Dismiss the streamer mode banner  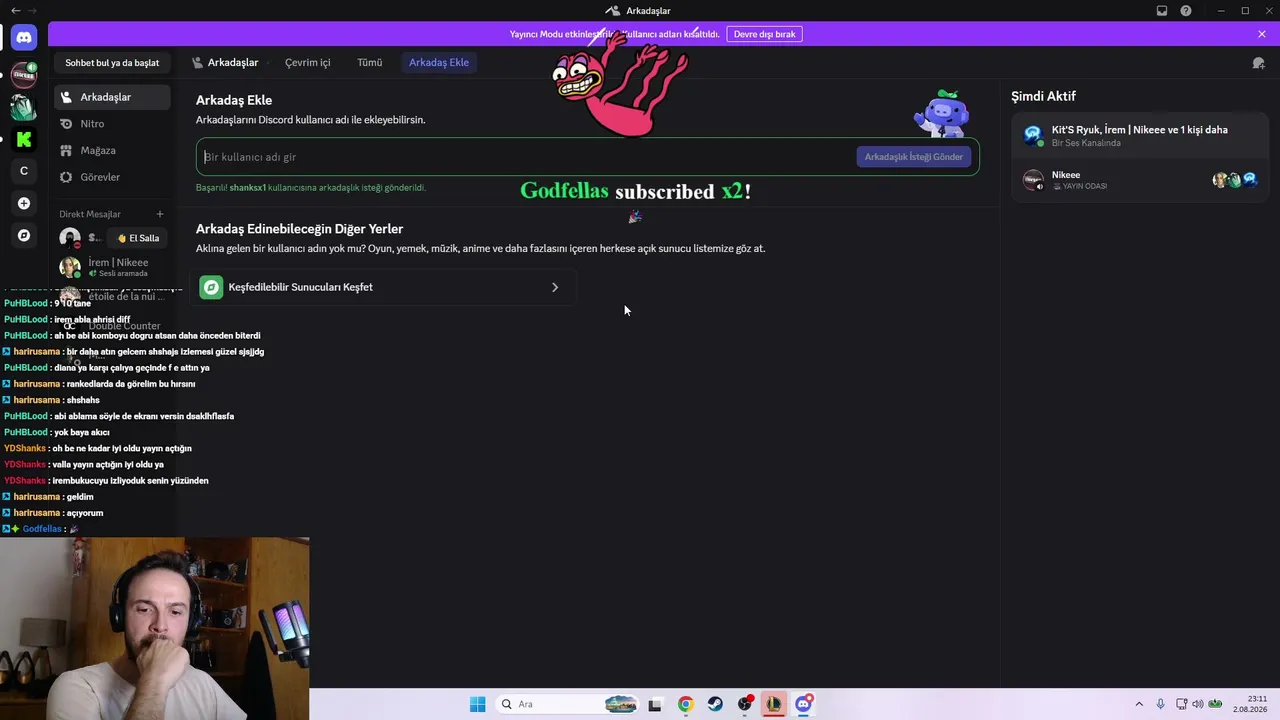point(1262,34)
